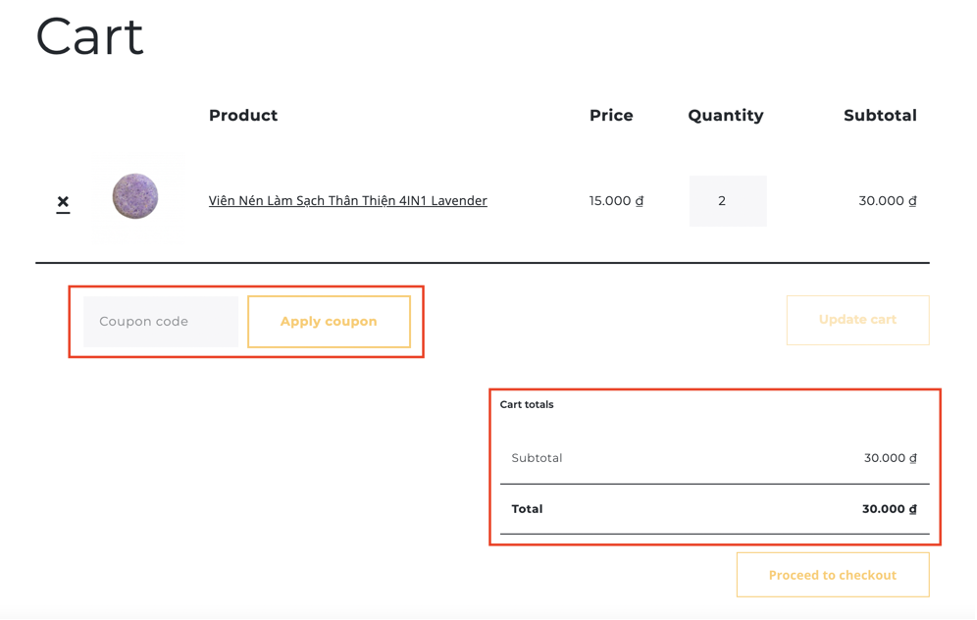This screenshot has height=620, width=977.
Task: Open the Viên Nén Làm Sạch product link
Action: point(347,201)
